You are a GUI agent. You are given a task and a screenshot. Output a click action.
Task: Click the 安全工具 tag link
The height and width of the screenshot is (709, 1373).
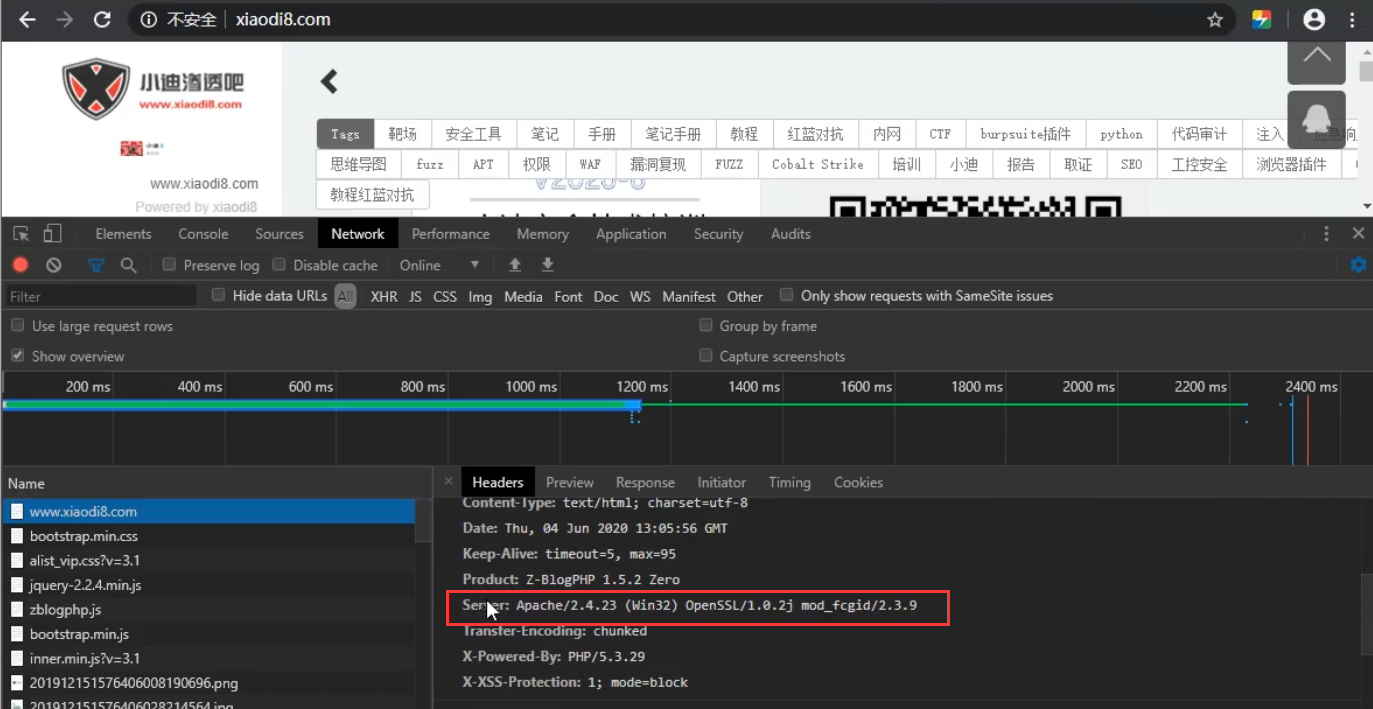[473, 134]
